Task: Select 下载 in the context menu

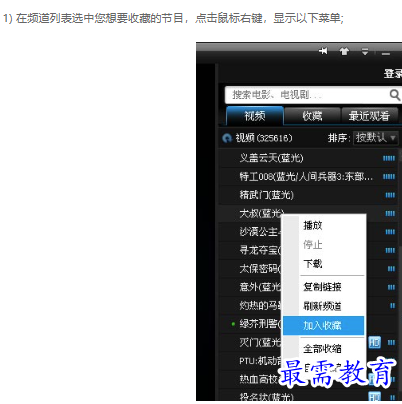Action: pyautogui.click(x=313, y=264)
